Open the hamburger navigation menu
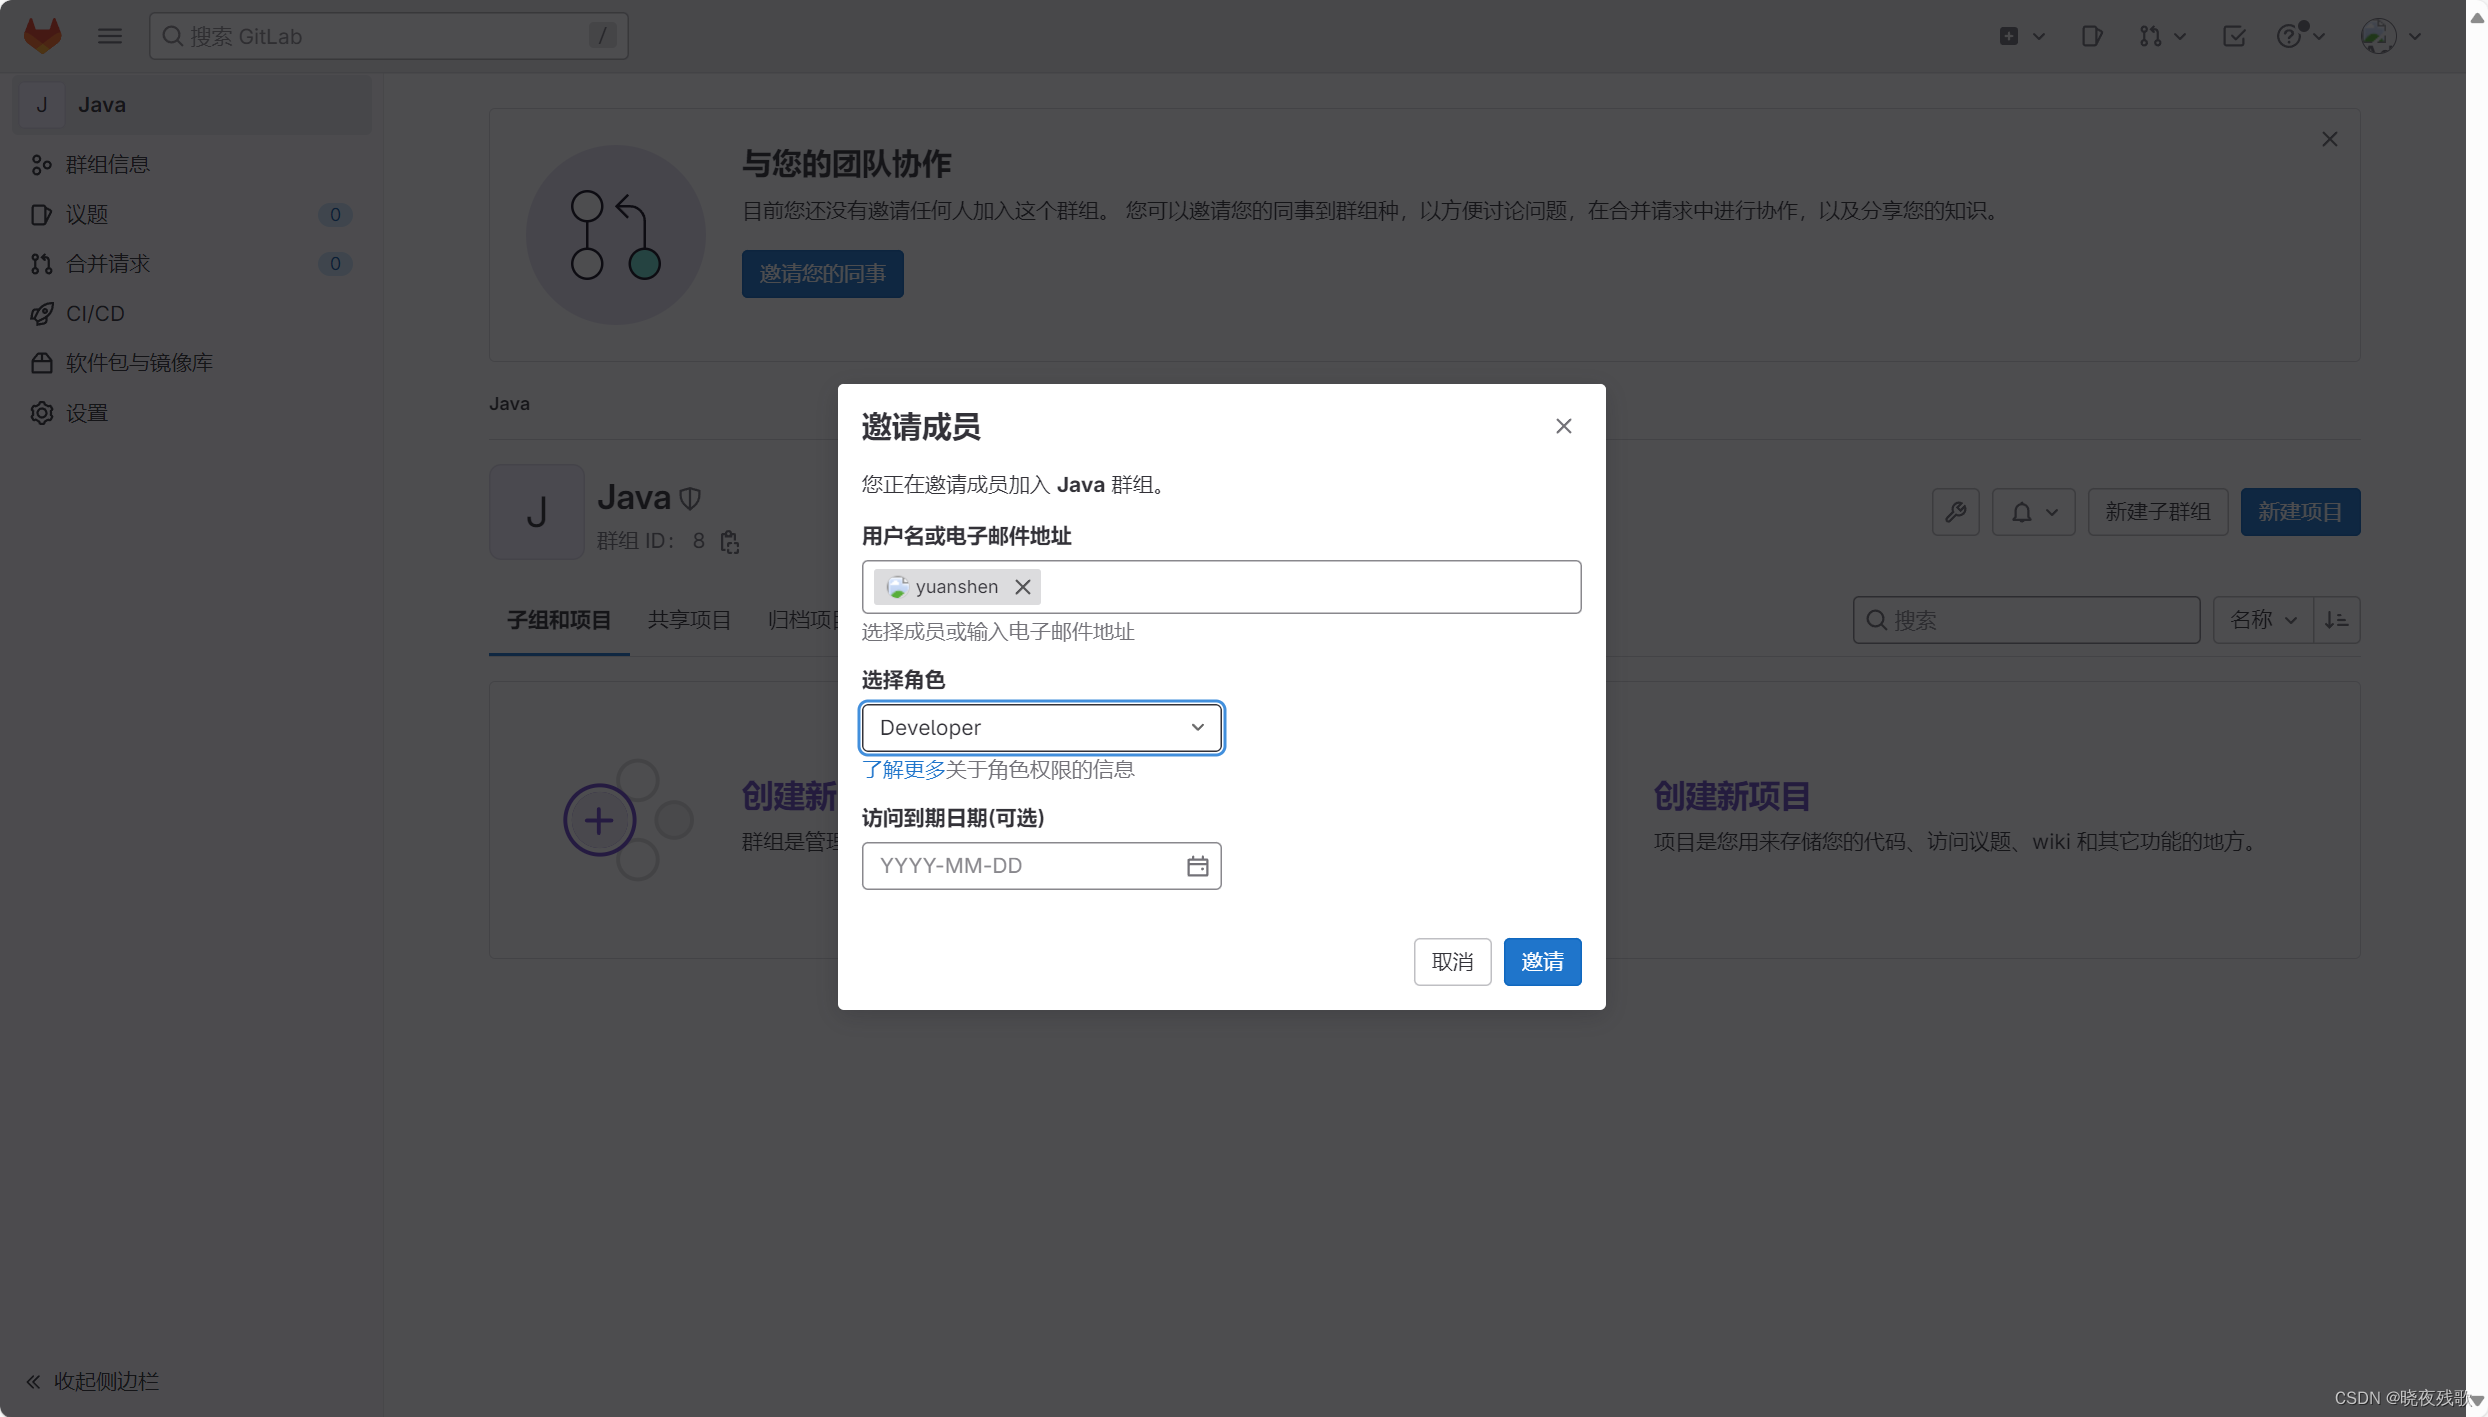The height and width of the screenshot is (1417, 2488). click(x=110, y=36)
